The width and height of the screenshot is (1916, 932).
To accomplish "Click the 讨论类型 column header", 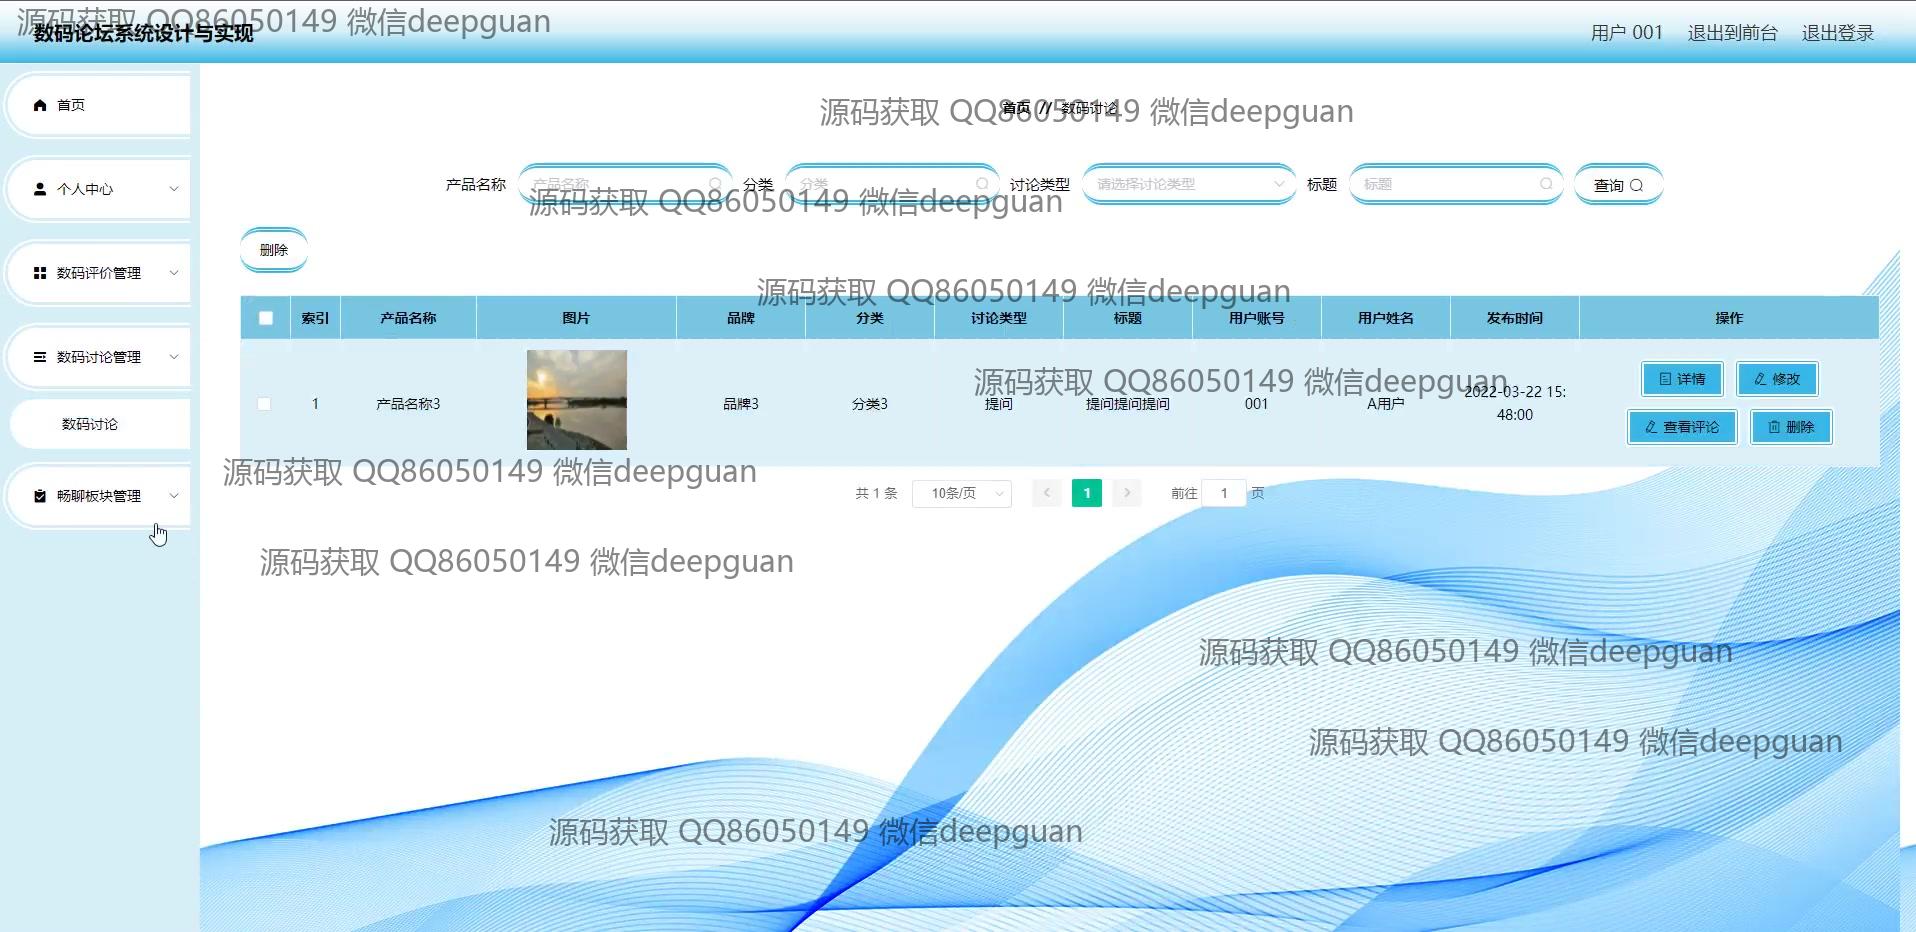I will coord(999,318).
